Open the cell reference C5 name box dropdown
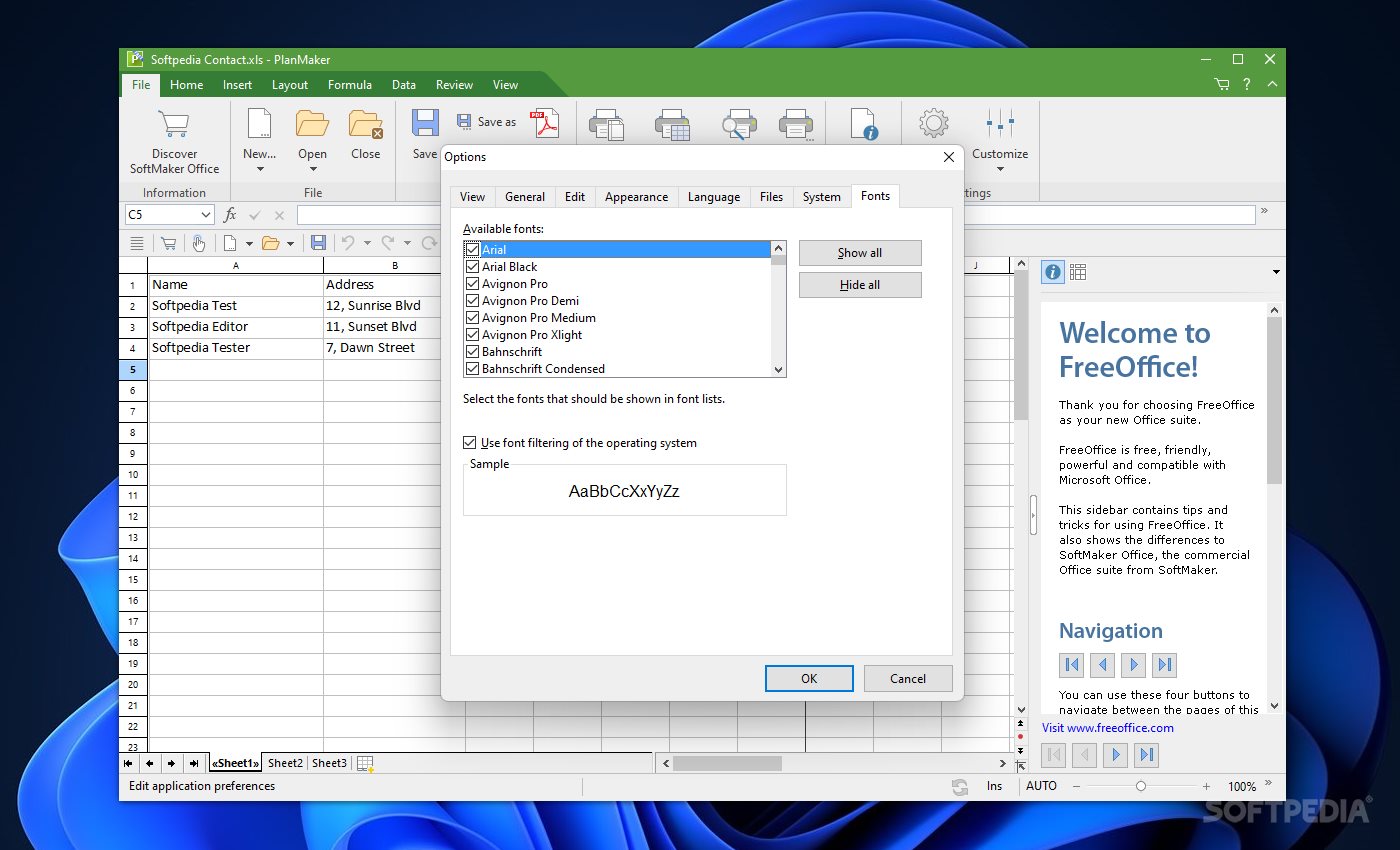 206,215
